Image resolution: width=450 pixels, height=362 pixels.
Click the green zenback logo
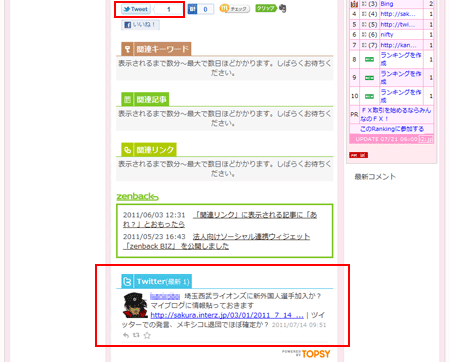(x=137, y=196)
